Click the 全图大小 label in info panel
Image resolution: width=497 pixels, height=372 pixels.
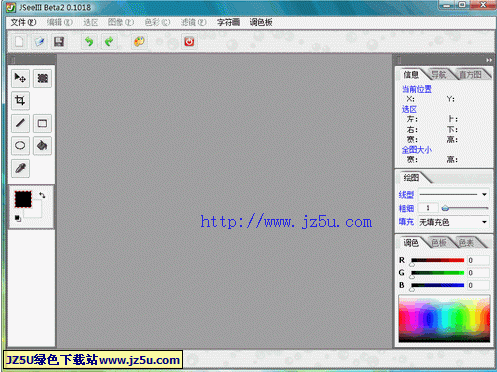[x=417, y=150]
